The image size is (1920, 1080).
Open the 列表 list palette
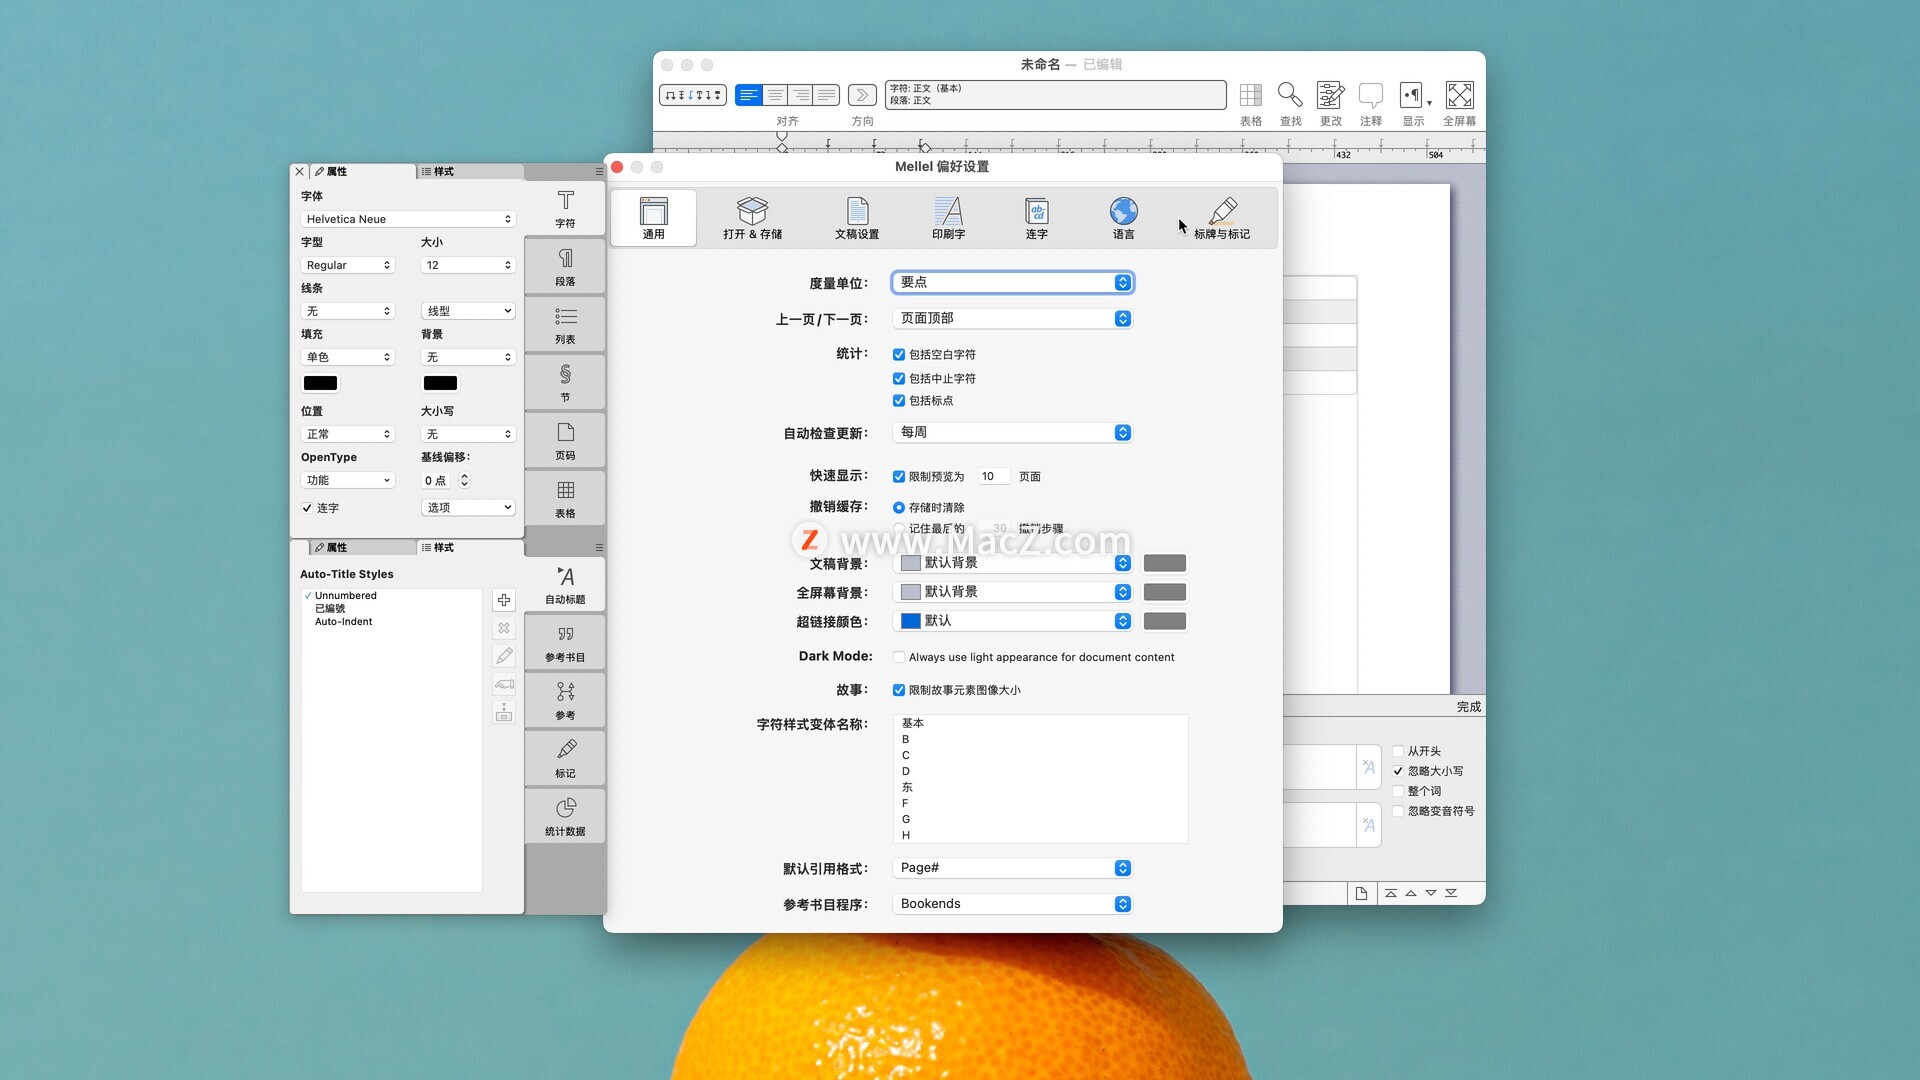point(565,325)
